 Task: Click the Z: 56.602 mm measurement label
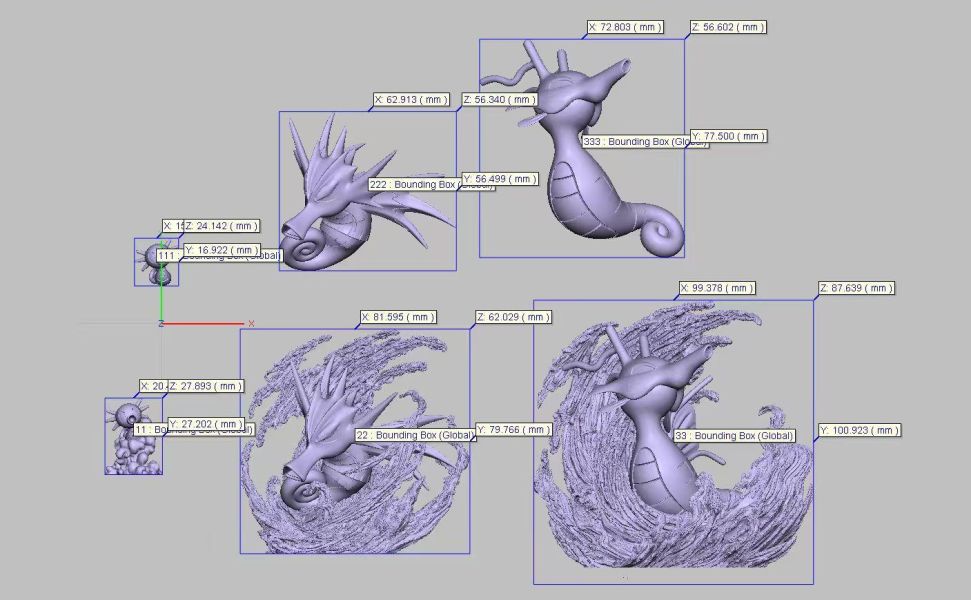click(728, 26)
